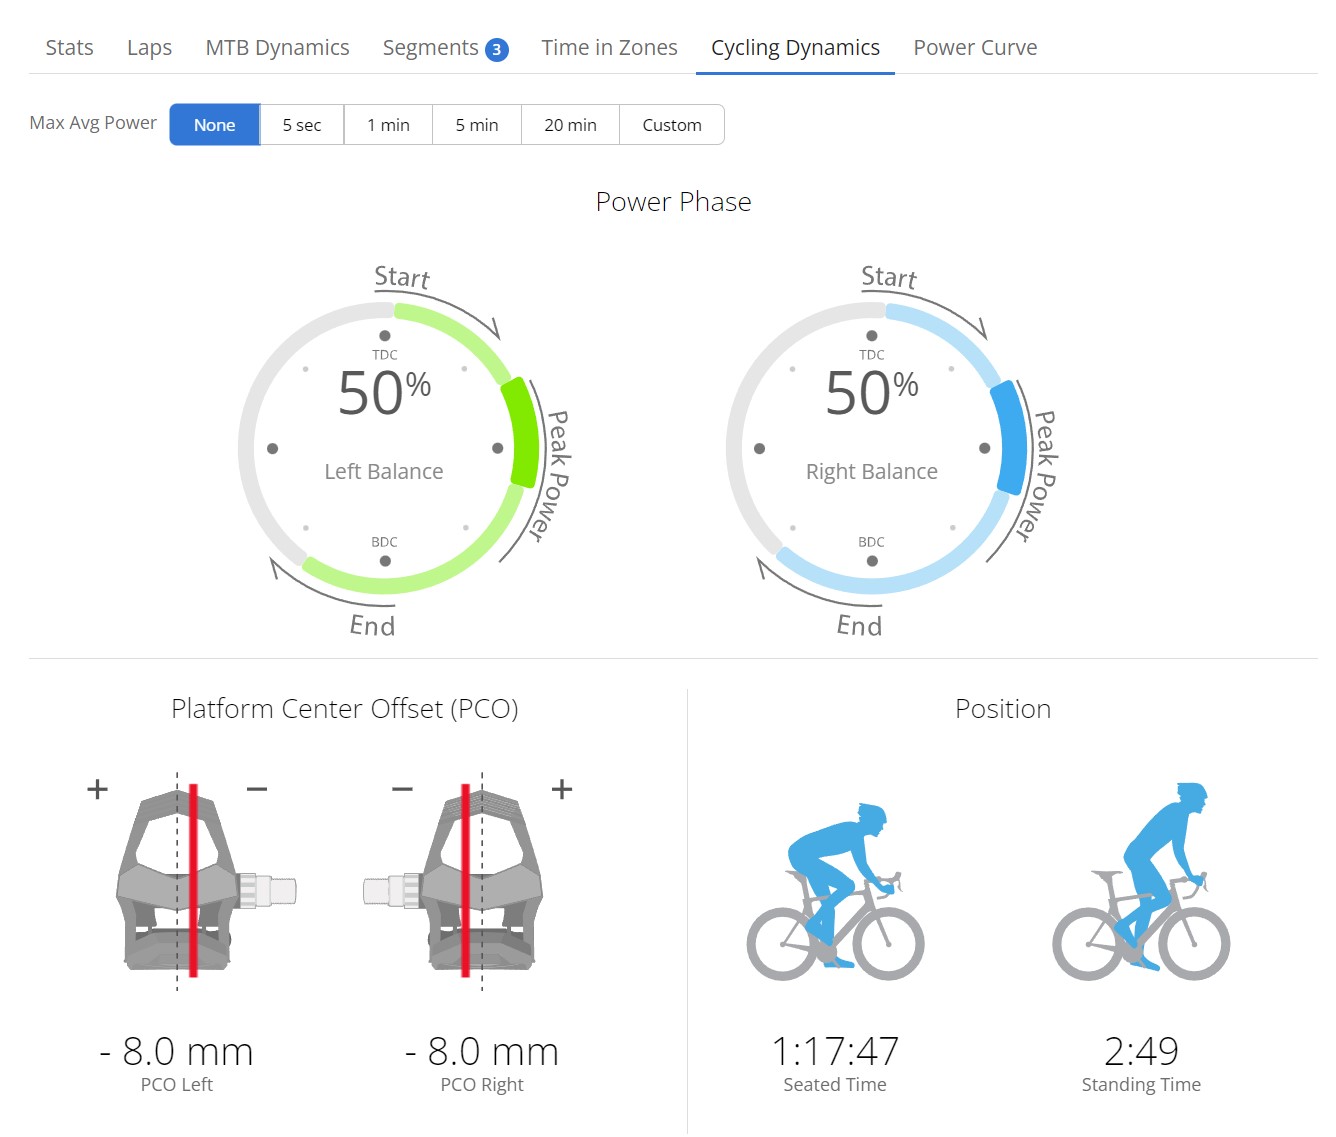This screenshot has height=1137, width=1336.
Task: Choose the 5 min power interval
Action: click(x=476, y=125)
